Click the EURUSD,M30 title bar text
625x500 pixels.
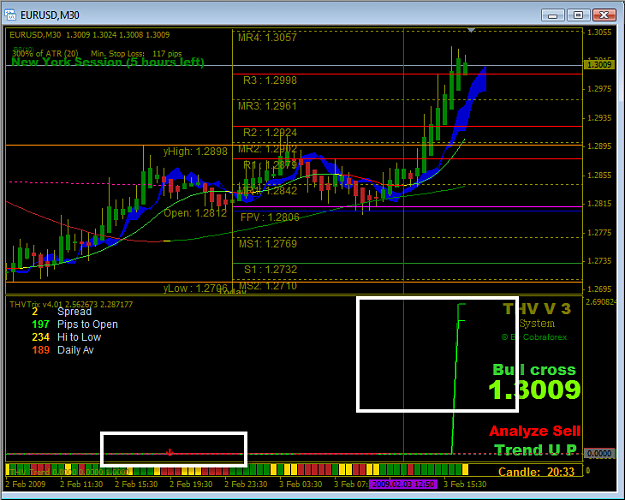point(50,15)
